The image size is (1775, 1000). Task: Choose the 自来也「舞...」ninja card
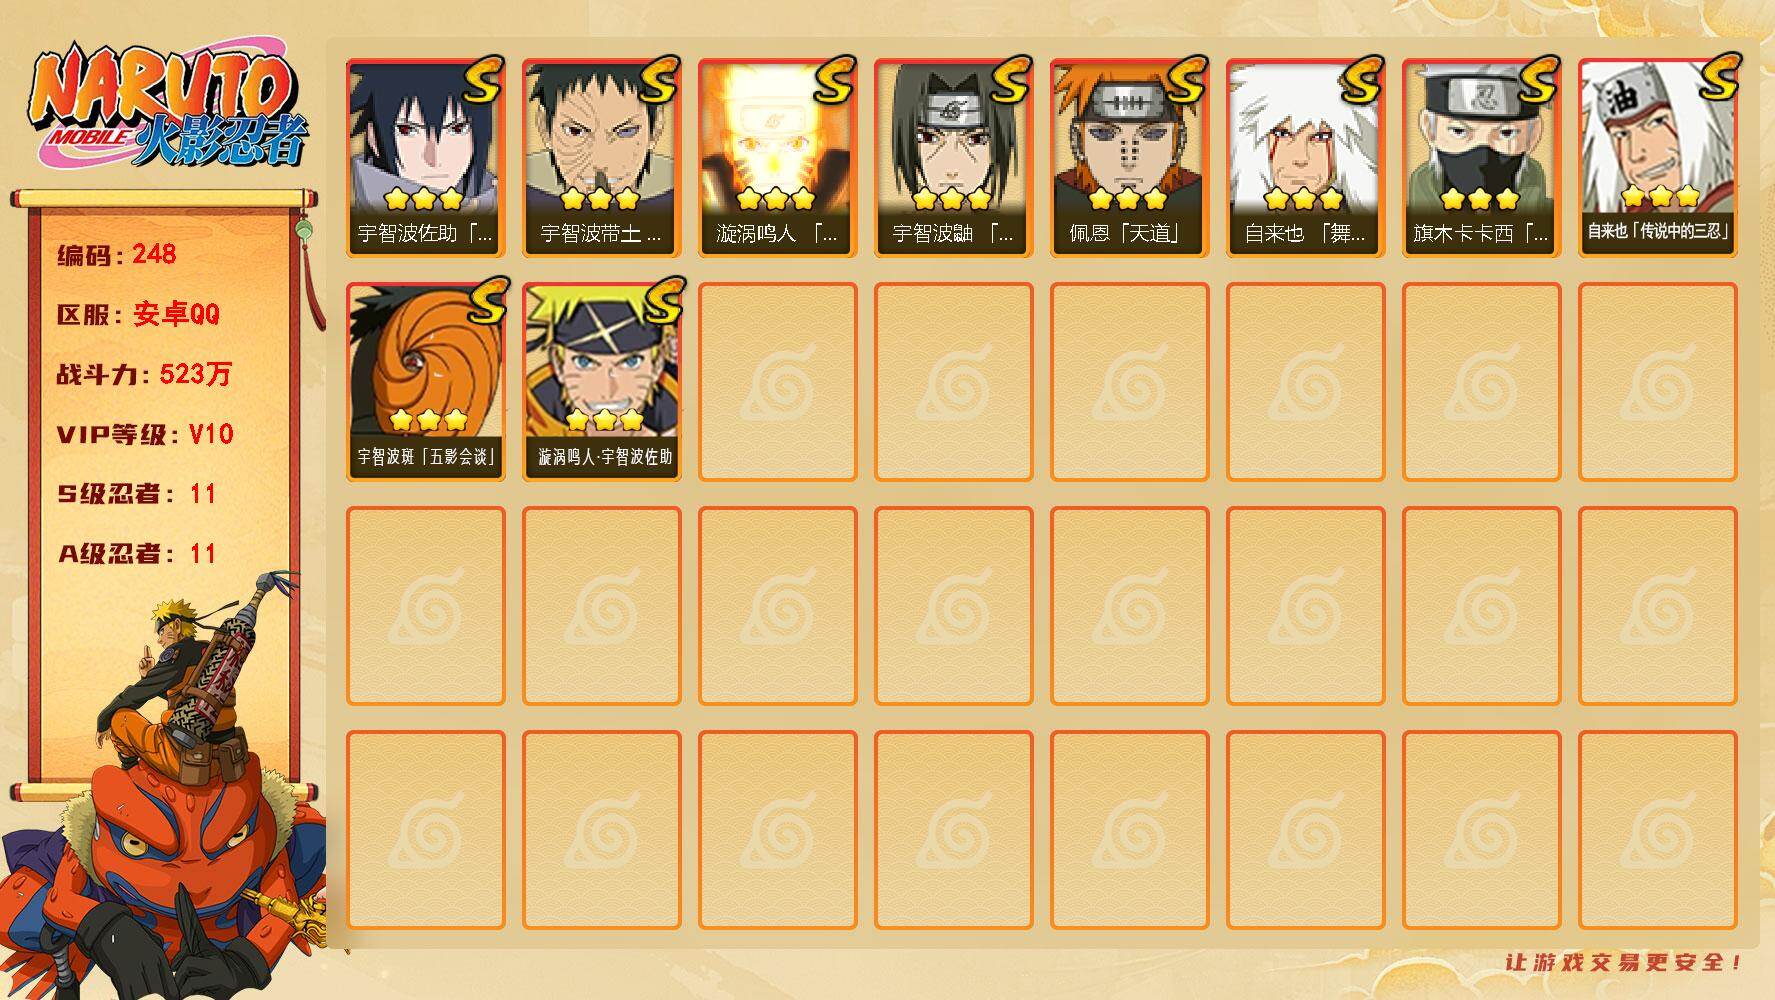(1306, 158)
